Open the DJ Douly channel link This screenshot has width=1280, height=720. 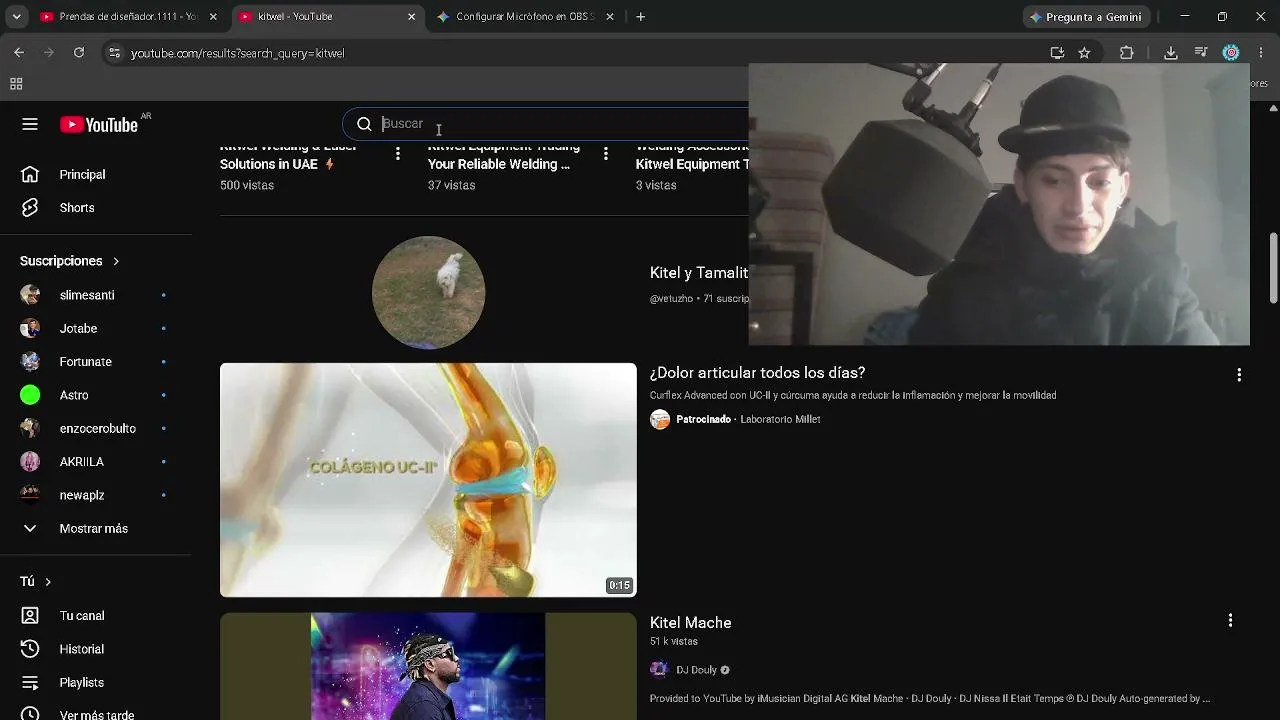click(697, 670)
